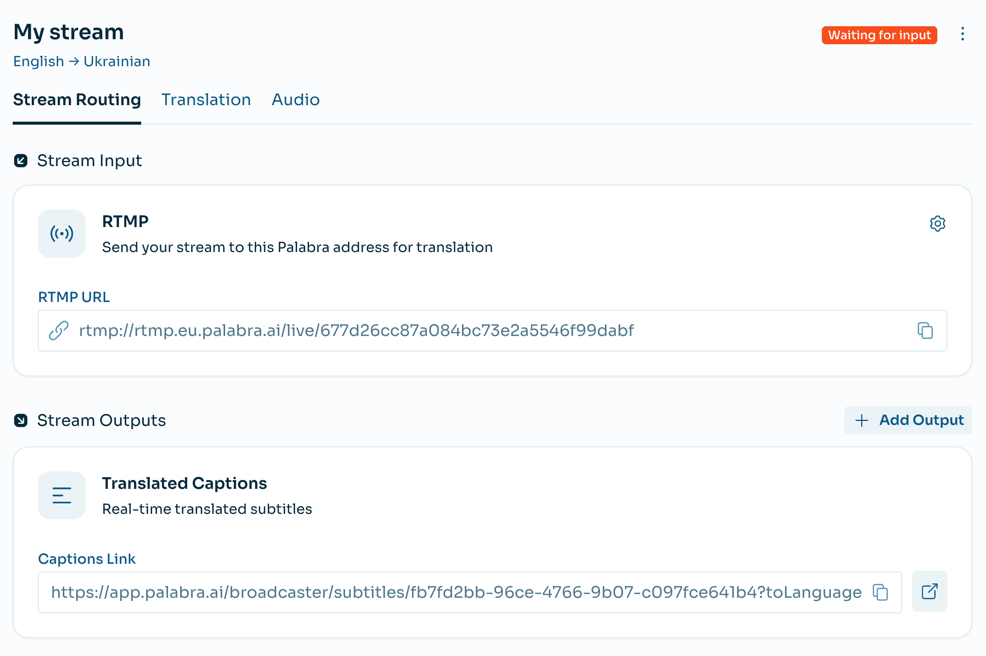Click the Waiting for input status badge
The image size is (986, 656).
[879, 35]
